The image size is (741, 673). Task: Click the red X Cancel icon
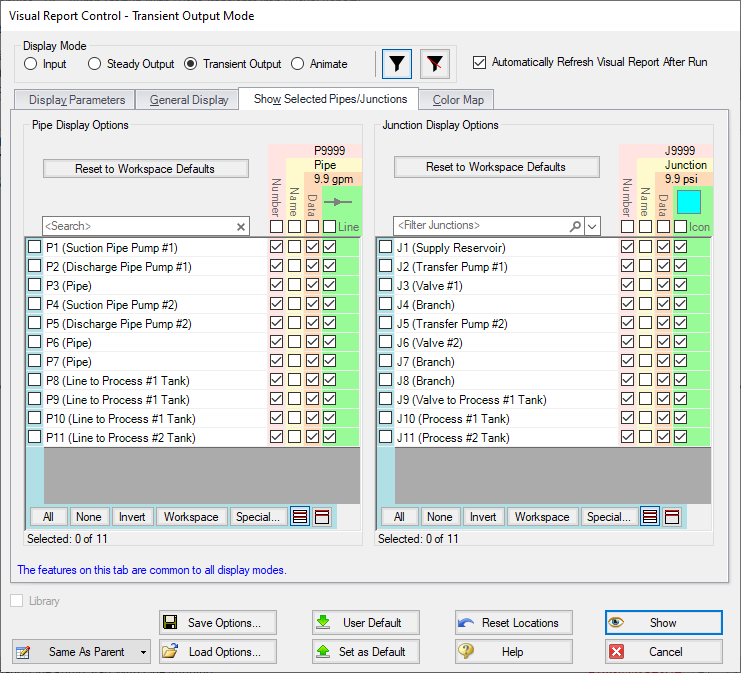[x=616, y=652]
